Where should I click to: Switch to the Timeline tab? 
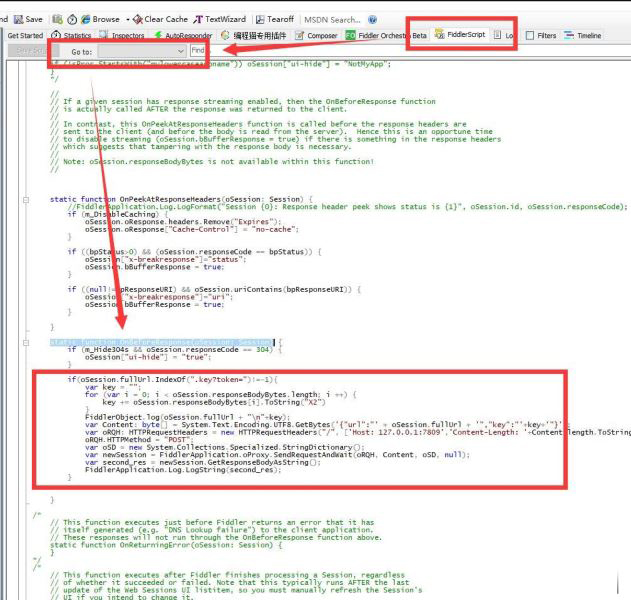coord(582,35)
